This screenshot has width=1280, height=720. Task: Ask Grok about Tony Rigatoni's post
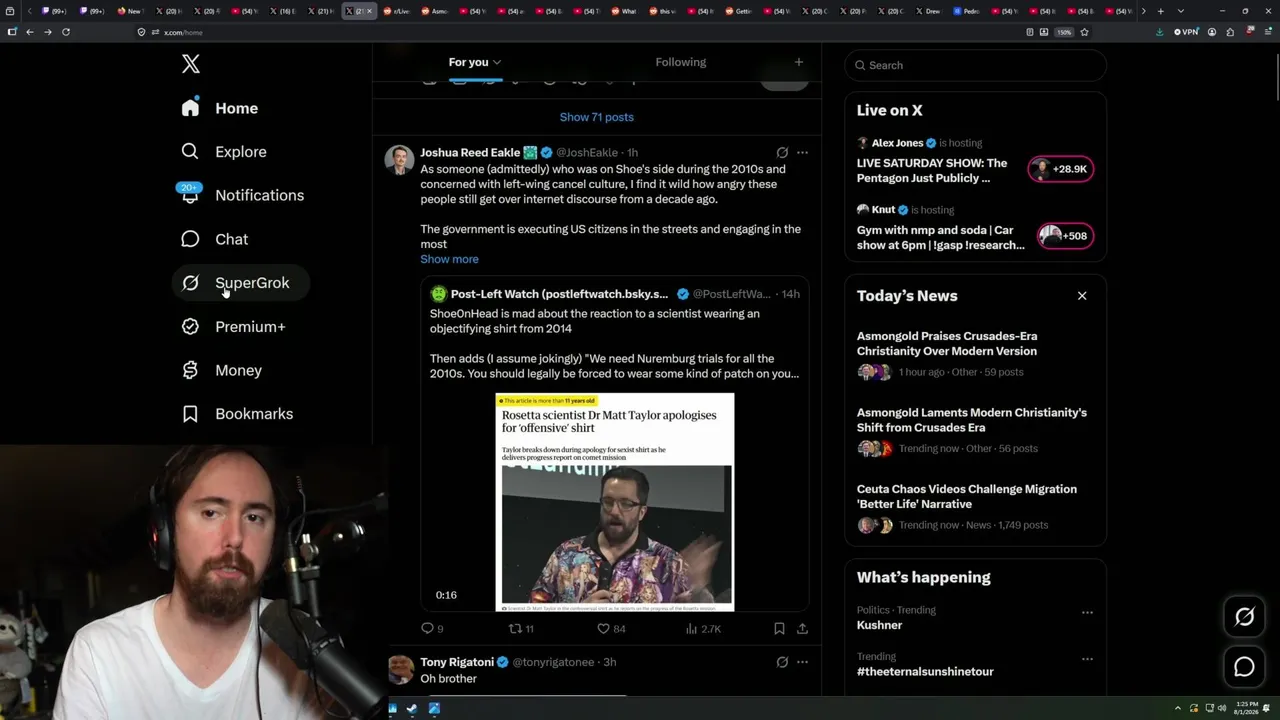782,662
